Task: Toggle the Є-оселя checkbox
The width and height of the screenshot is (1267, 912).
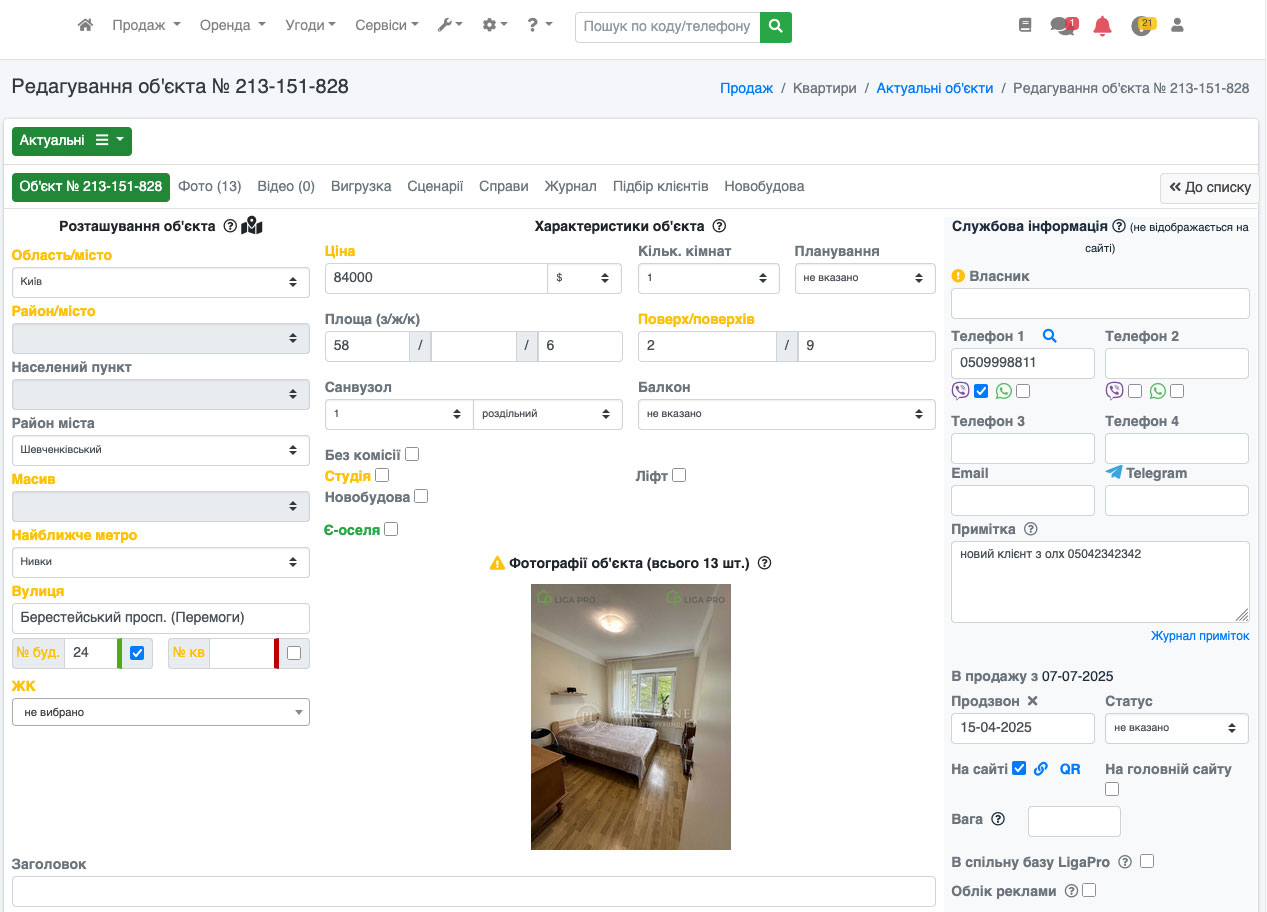Action: (391, 529)
